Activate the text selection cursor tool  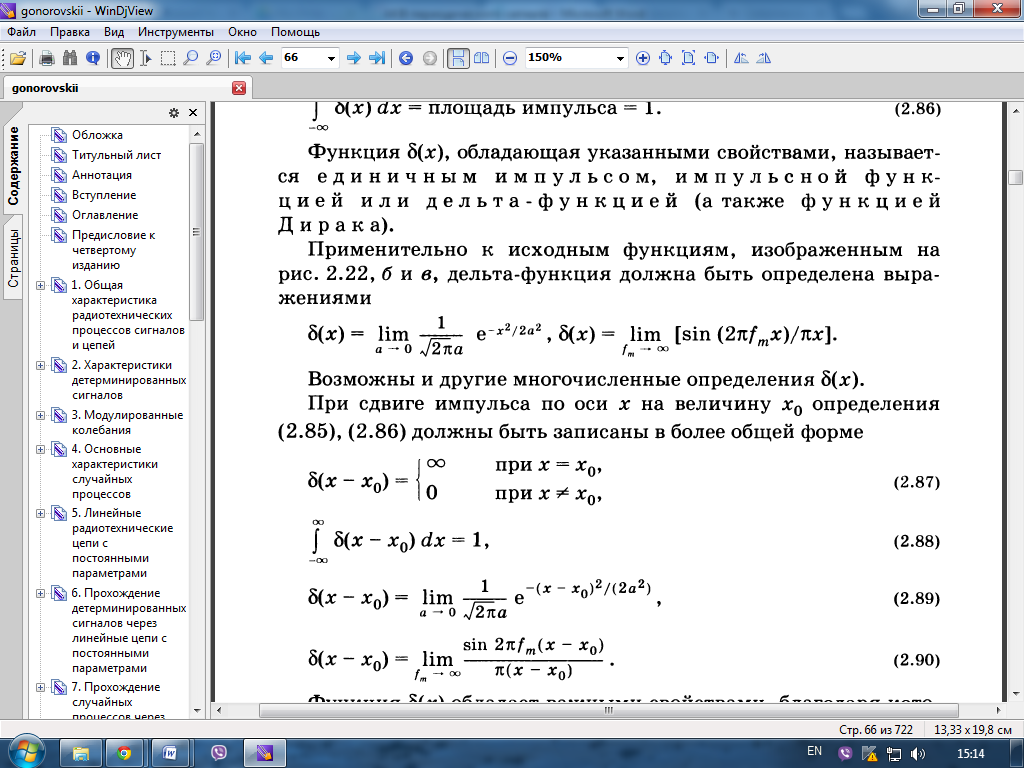pyautogui.click(x=146, y=58)
